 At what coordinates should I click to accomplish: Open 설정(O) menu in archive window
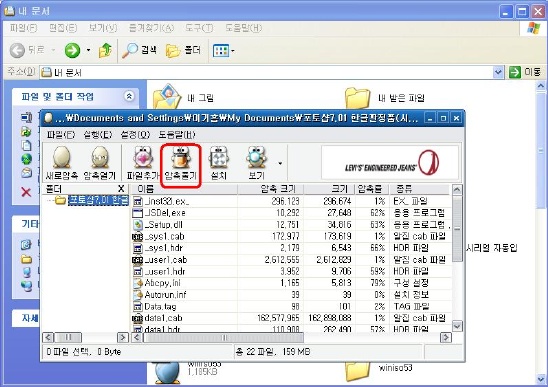(135, 135)
